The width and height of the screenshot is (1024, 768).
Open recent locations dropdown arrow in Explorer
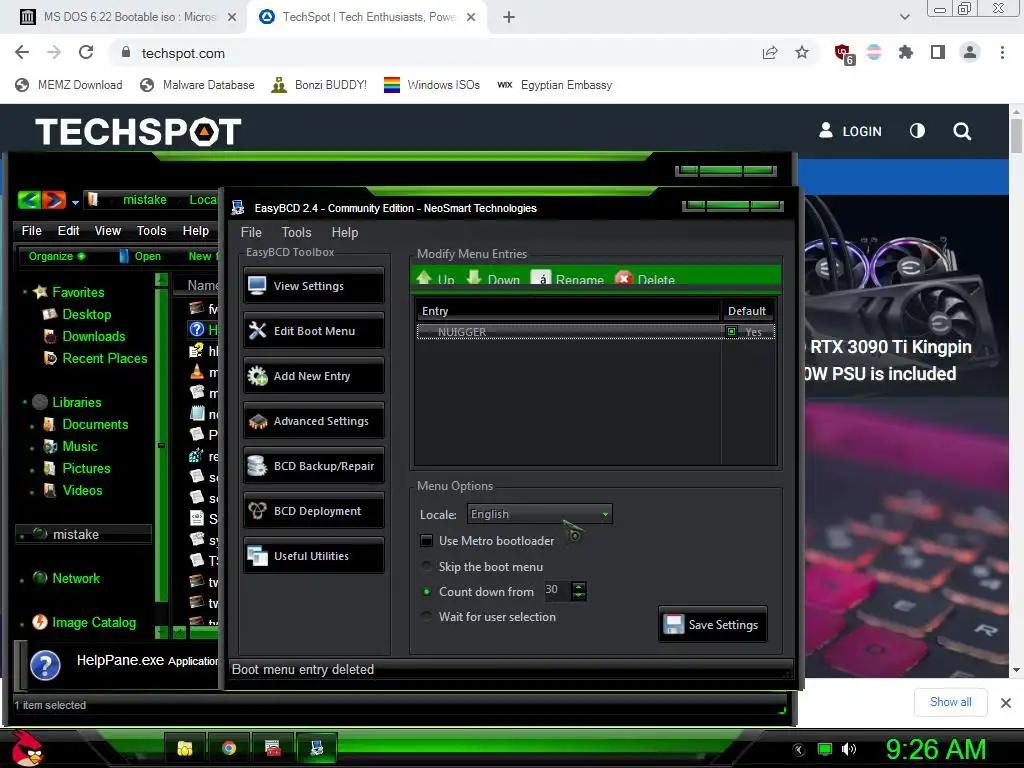tap(75, 202)
